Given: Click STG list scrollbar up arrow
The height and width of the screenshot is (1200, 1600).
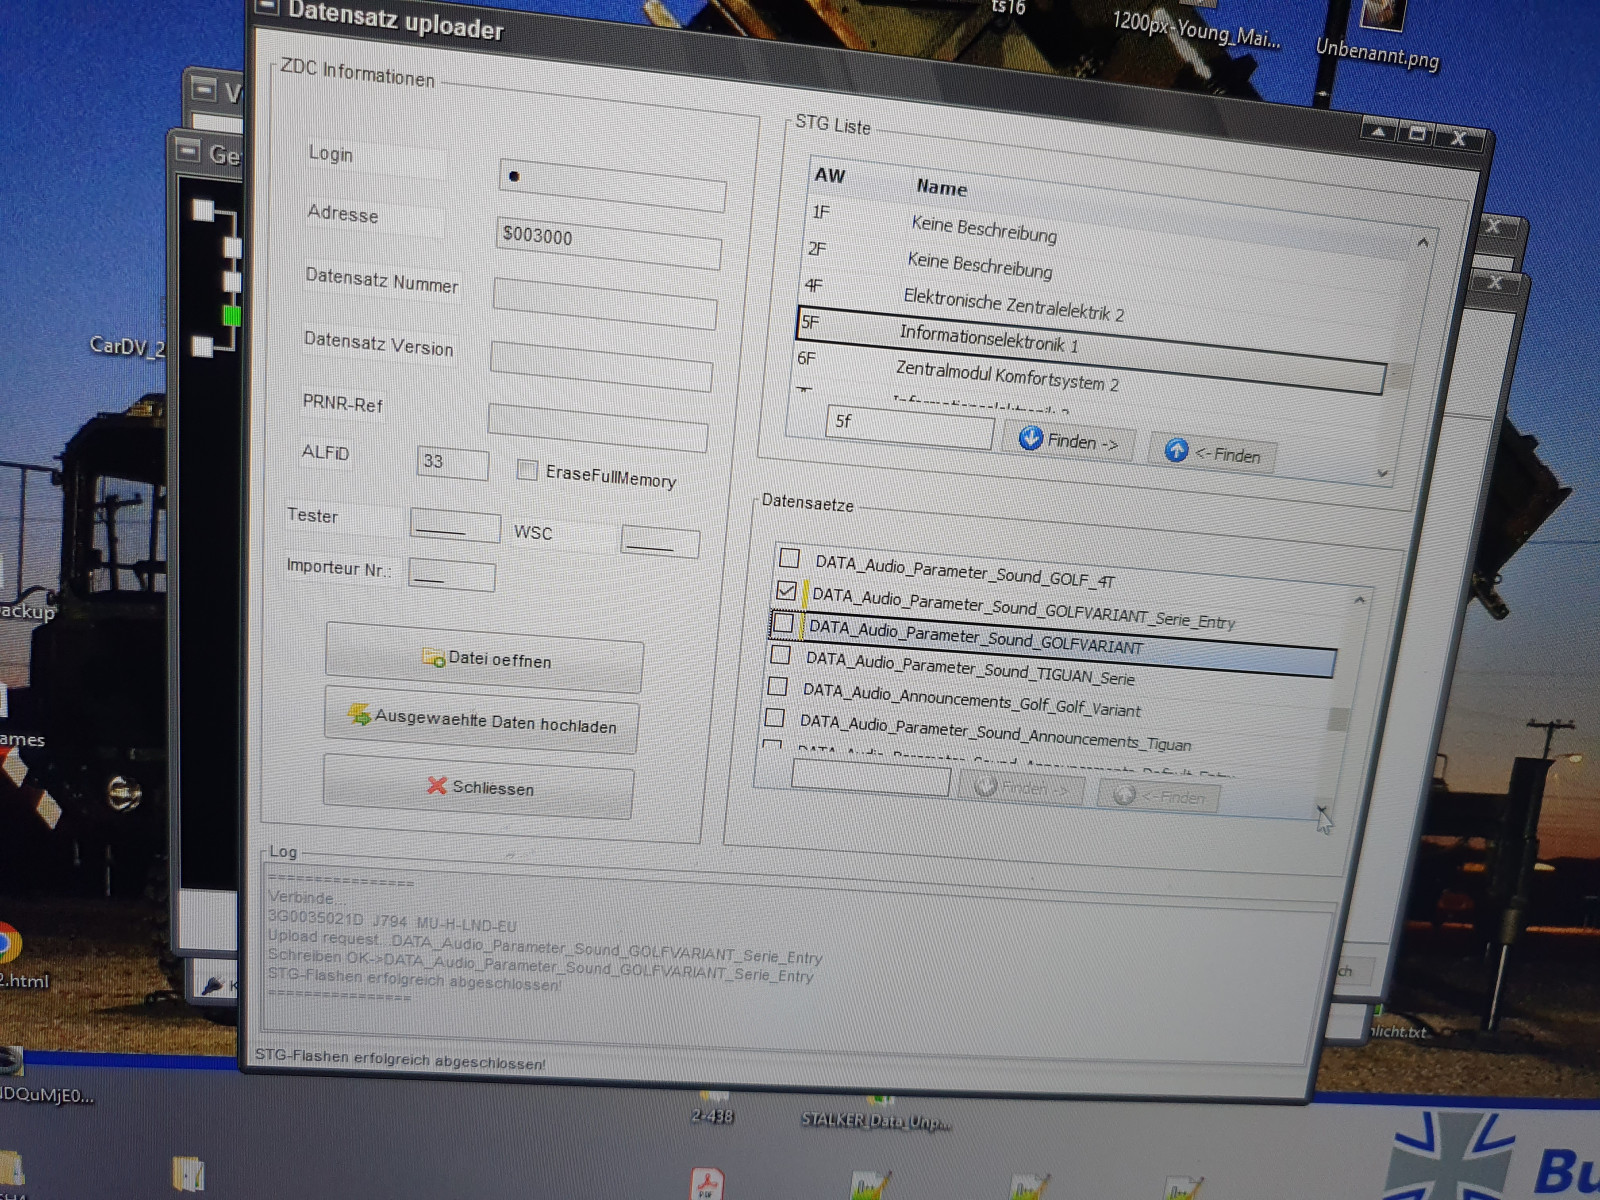Looking at the screenshot, I should [1422, 243].
